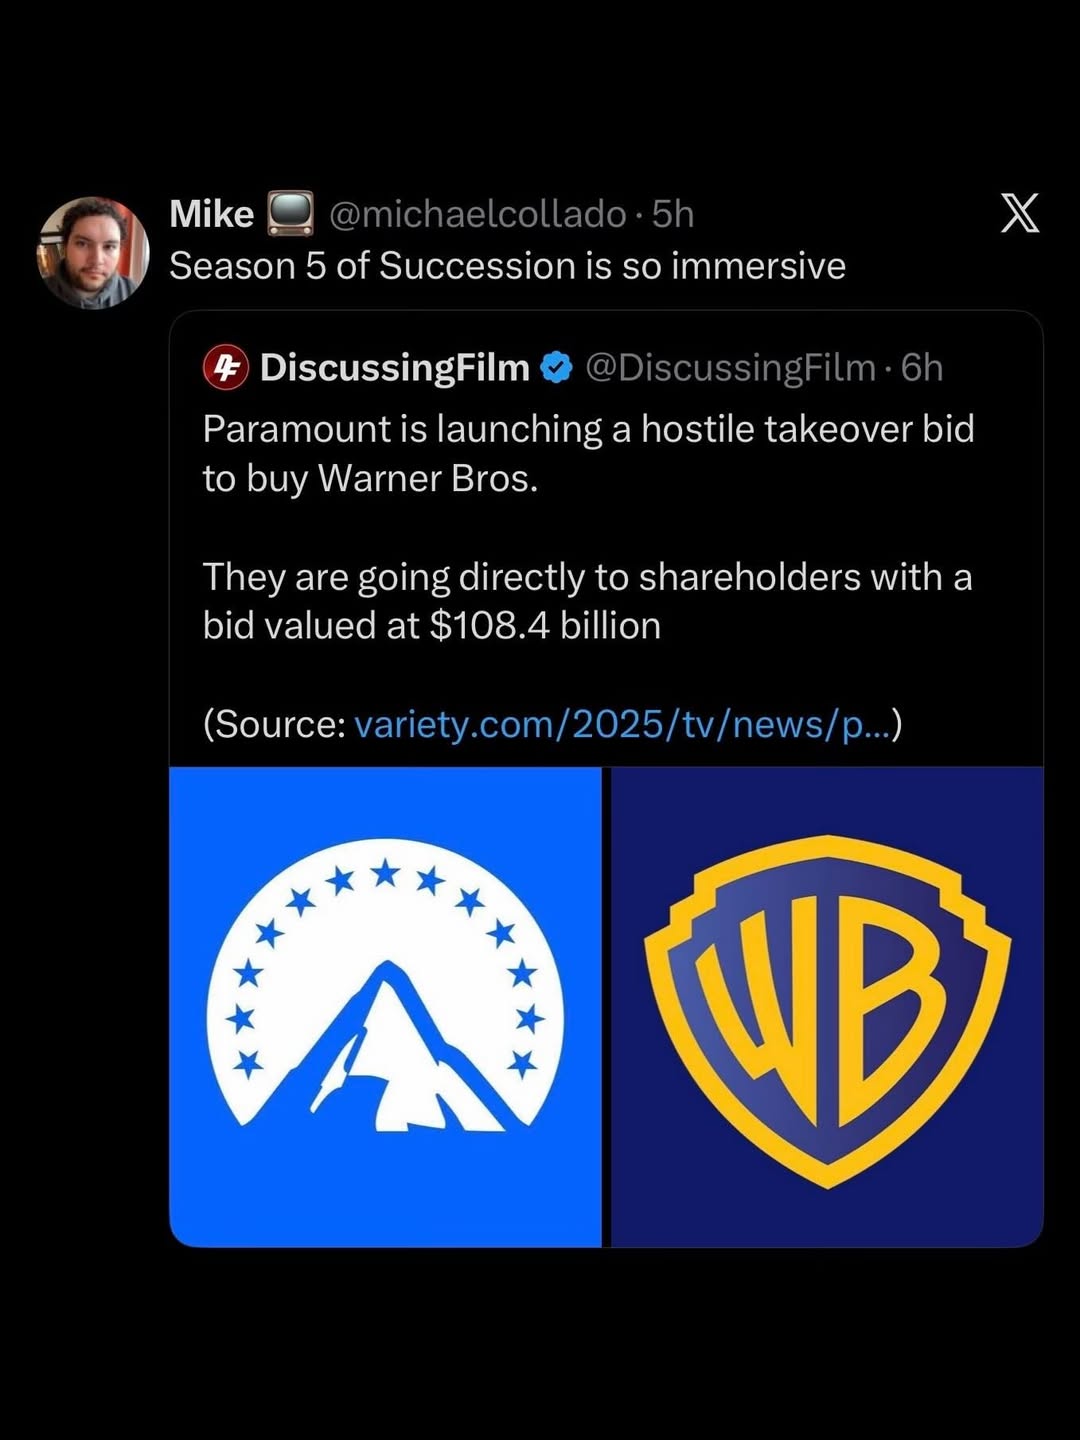Click 'Paramount is launching a hostile takeover bid'
This screenshot has height=1440, width=1080.
pos(588,429)
